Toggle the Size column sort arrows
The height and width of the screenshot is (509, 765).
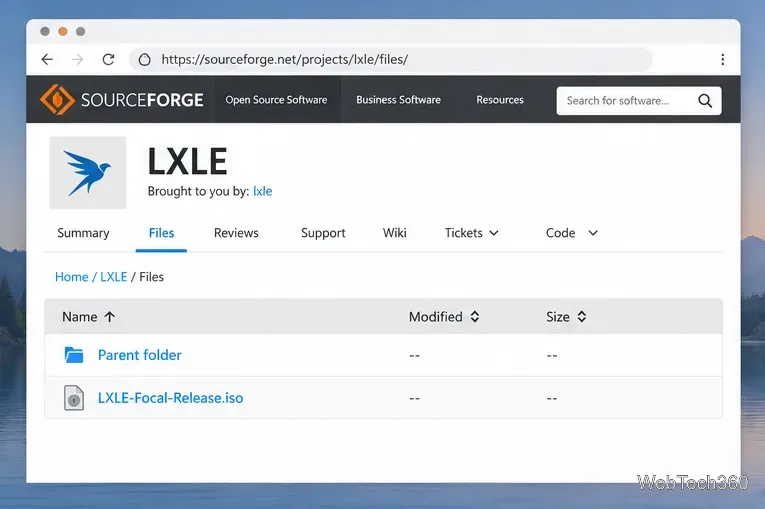point(582,317)
